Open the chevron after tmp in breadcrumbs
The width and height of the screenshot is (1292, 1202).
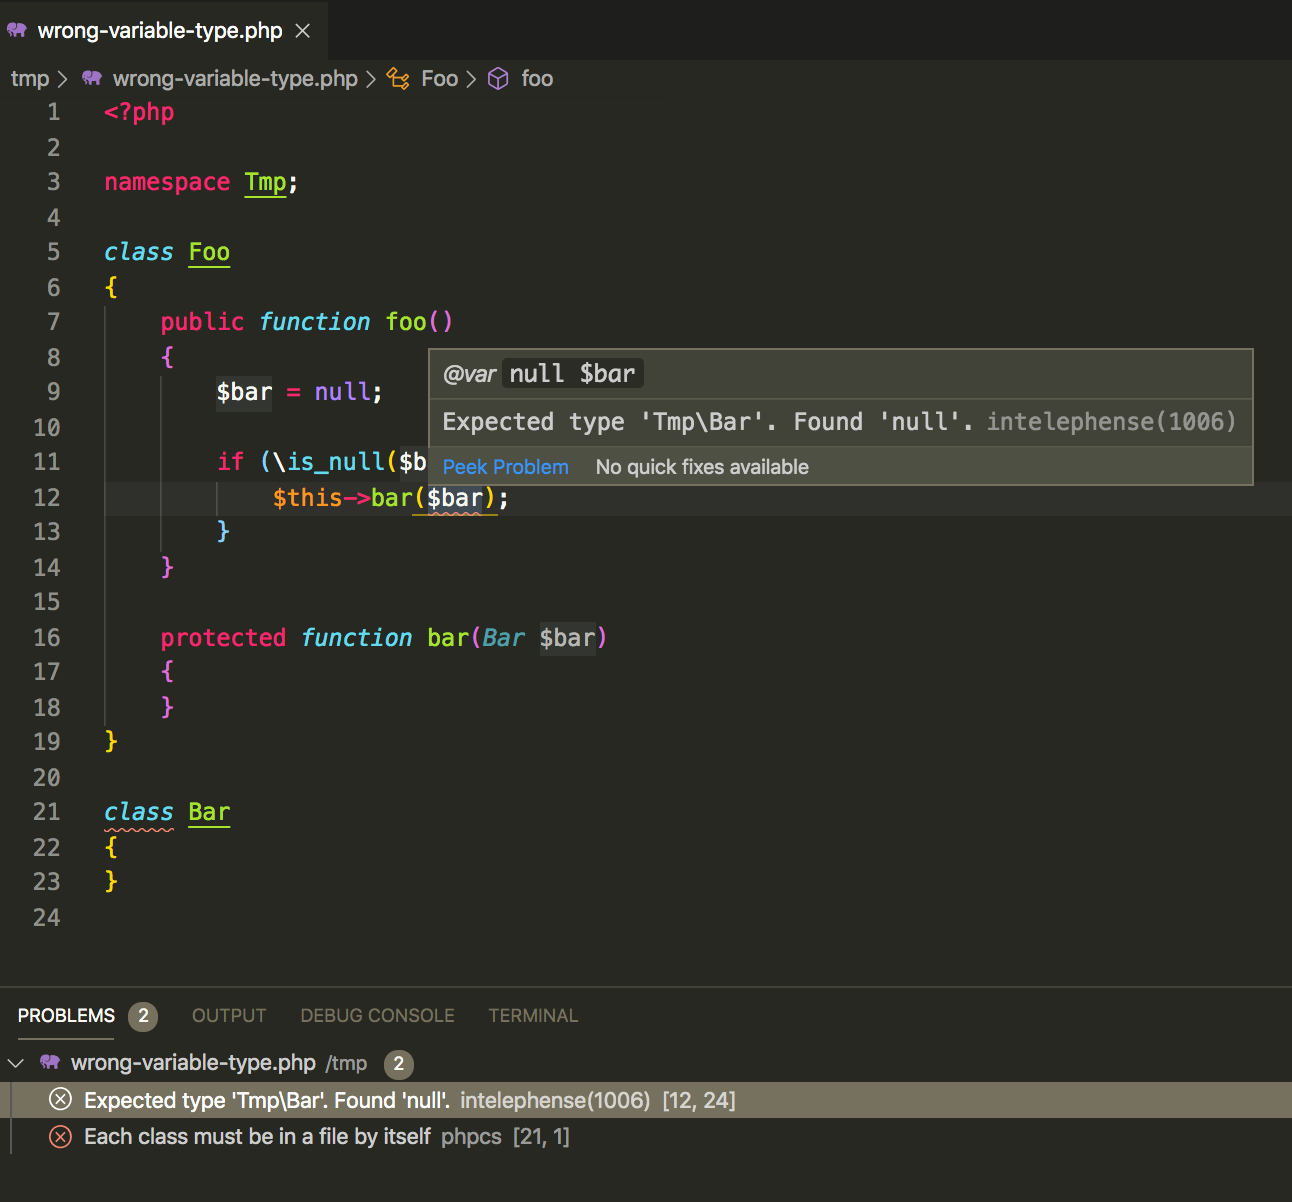click(63, 78)
